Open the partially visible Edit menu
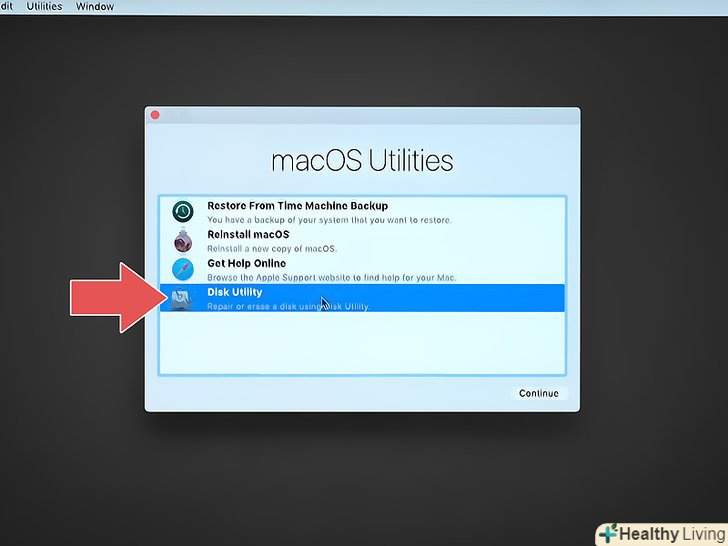 pos(6,6)
